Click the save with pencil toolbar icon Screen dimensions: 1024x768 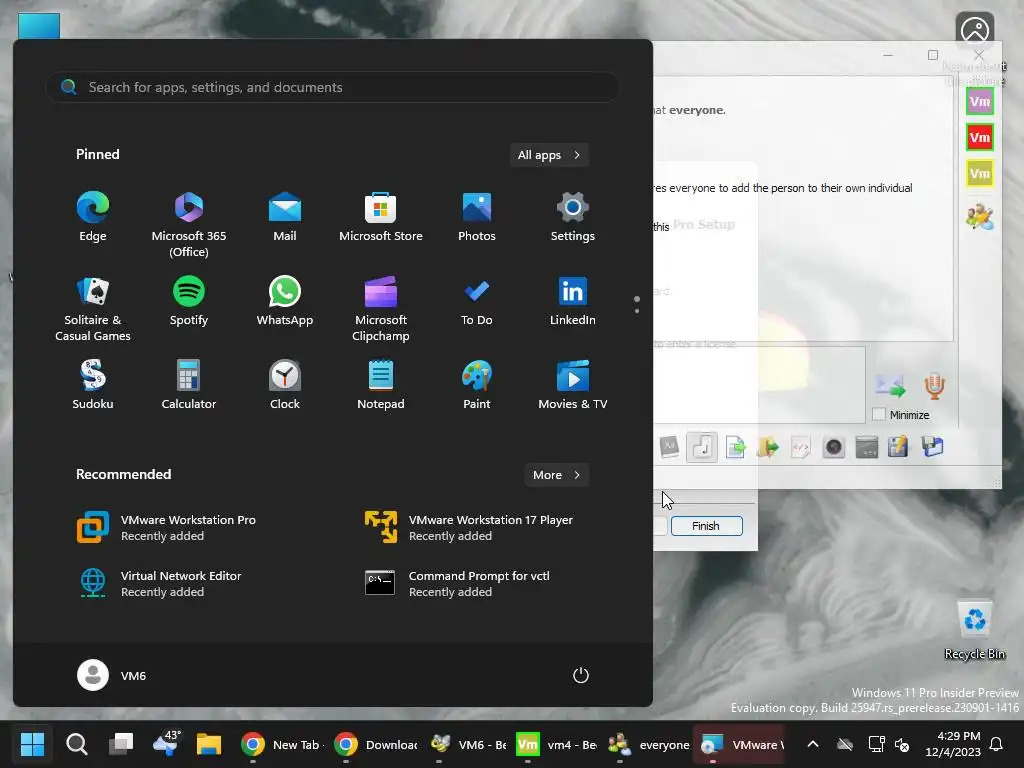899,447
